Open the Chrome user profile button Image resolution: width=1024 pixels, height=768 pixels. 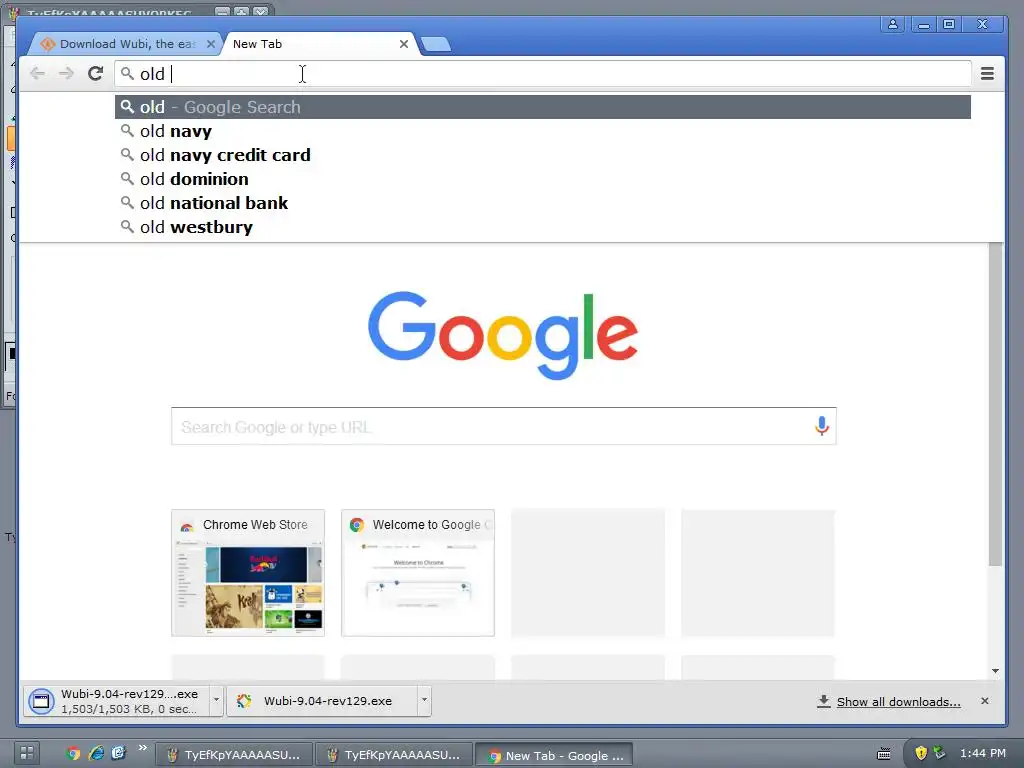tap(892, 25)
